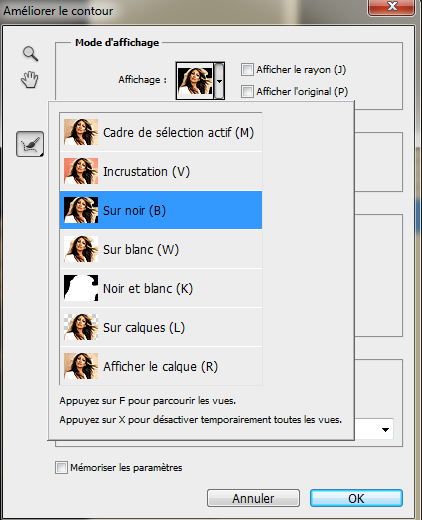Image resolution: width=422 pixels, height=520 pixels.
Task: Click the Noir et blanc mask icon
Action: (81, 288)
